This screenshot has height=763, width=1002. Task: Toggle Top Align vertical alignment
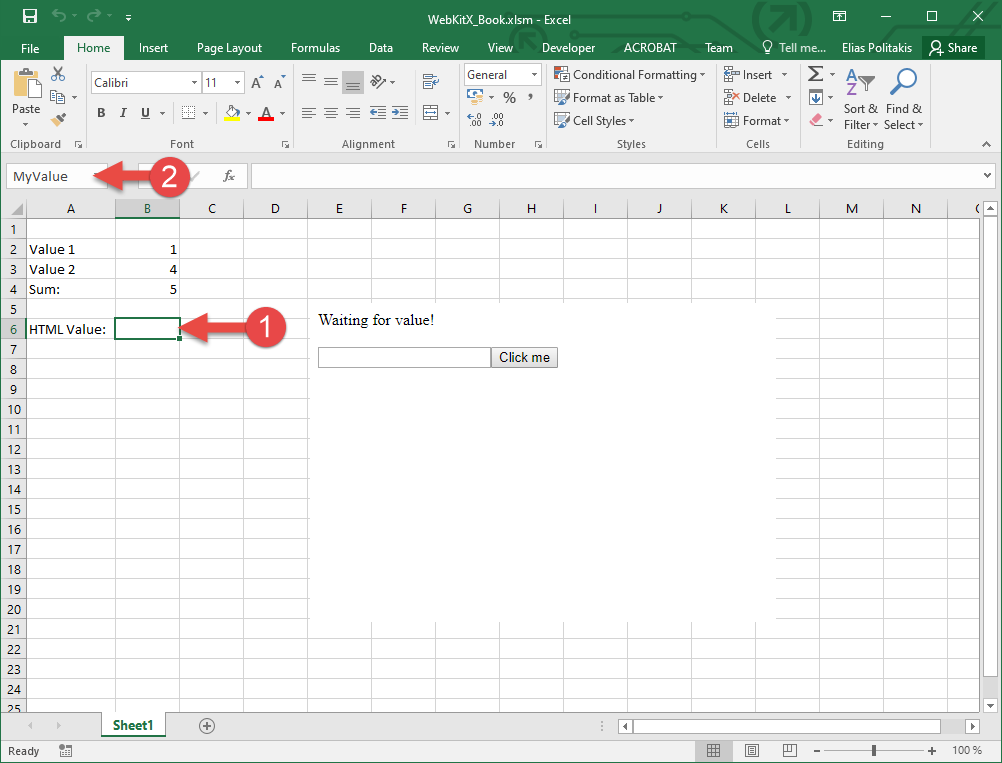[309, 81]
